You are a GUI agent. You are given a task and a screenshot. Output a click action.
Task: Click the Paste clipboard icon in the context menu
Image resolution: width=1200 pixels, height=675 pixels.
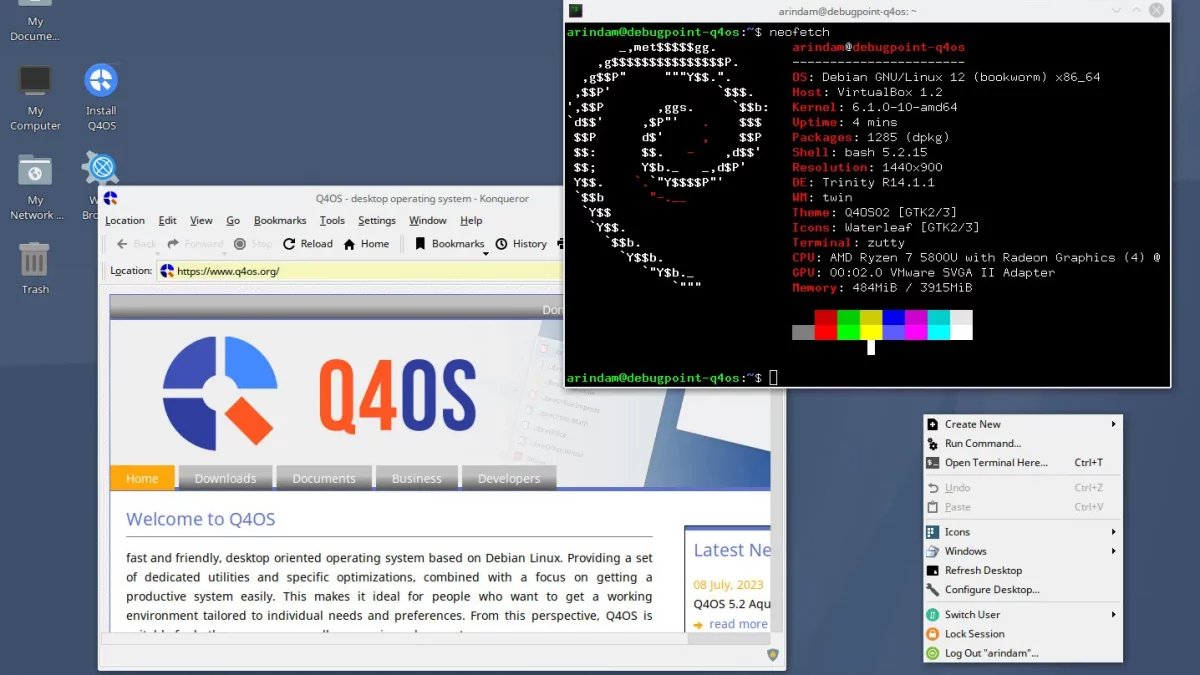(932, 507)
